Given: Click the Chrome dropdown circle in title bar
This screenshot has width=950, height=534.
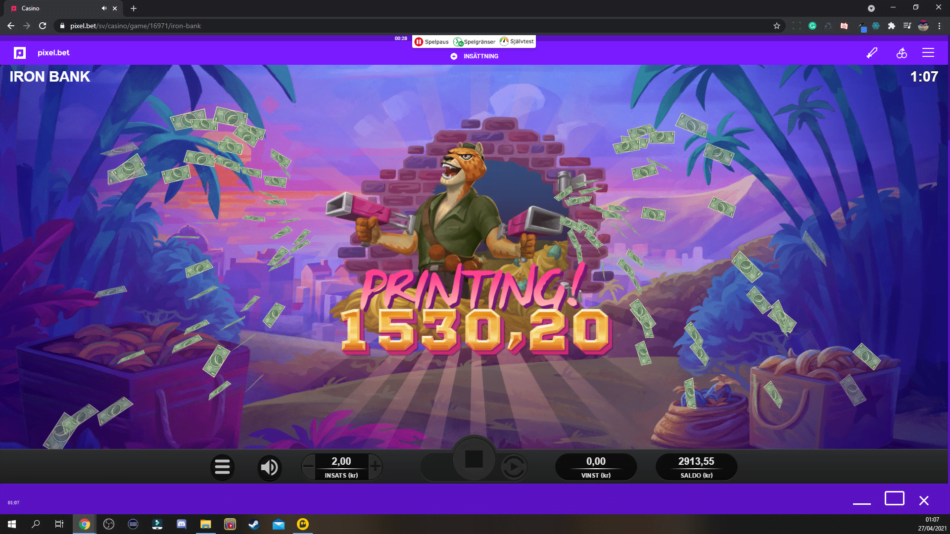Looking at the screenshot, I should (x=871, y=8).
